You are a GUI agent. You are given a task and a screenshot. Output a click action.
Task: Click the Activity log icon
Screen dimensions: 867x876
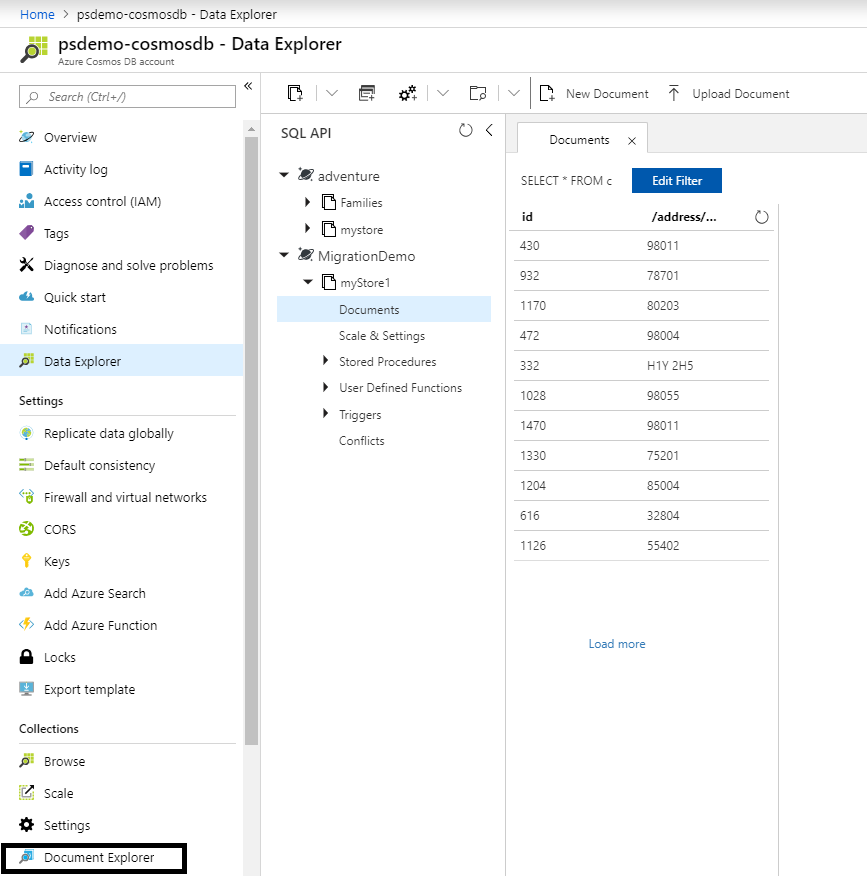(26, 169)
